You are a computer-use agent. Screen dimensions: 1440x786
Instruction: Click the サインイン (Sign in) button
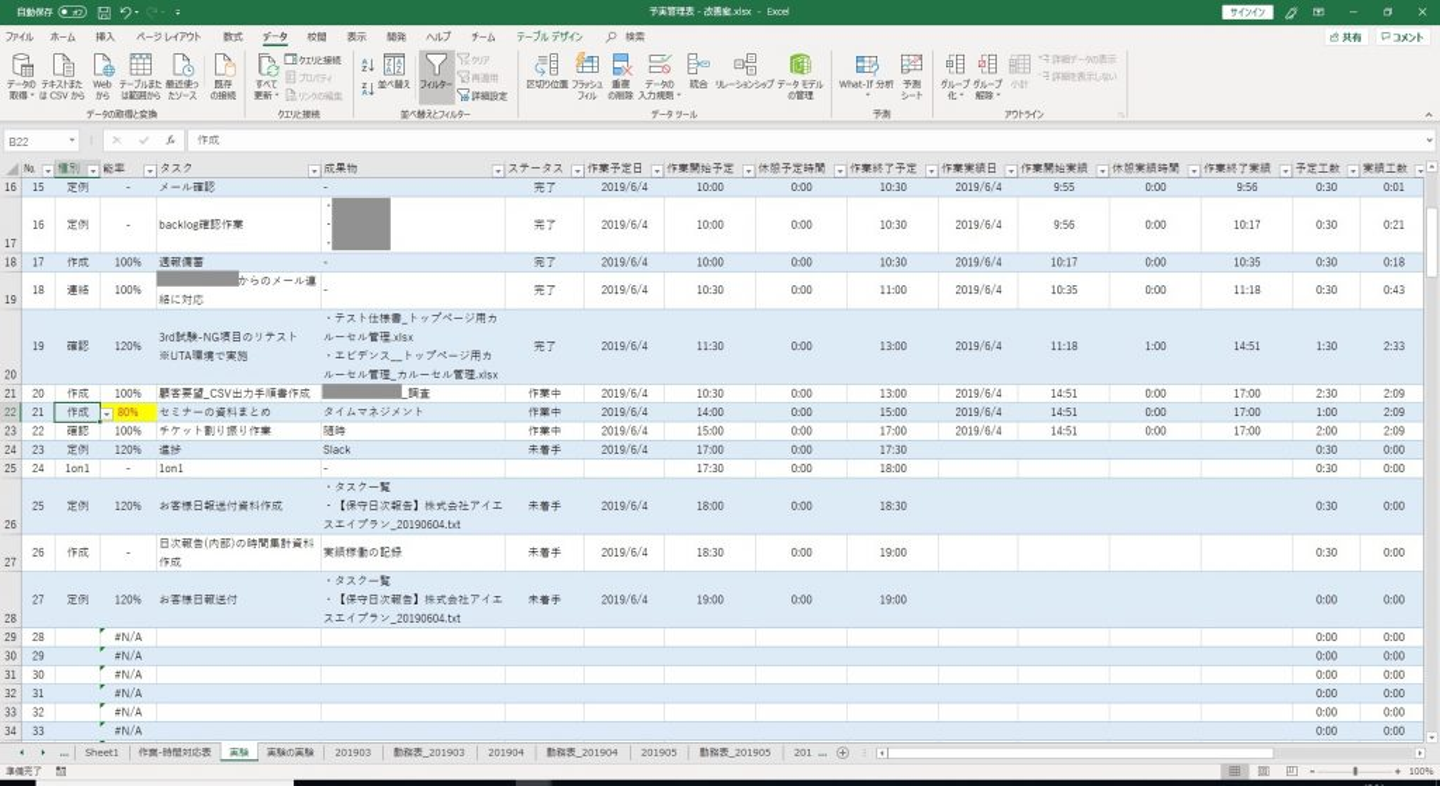point(1247,12)
